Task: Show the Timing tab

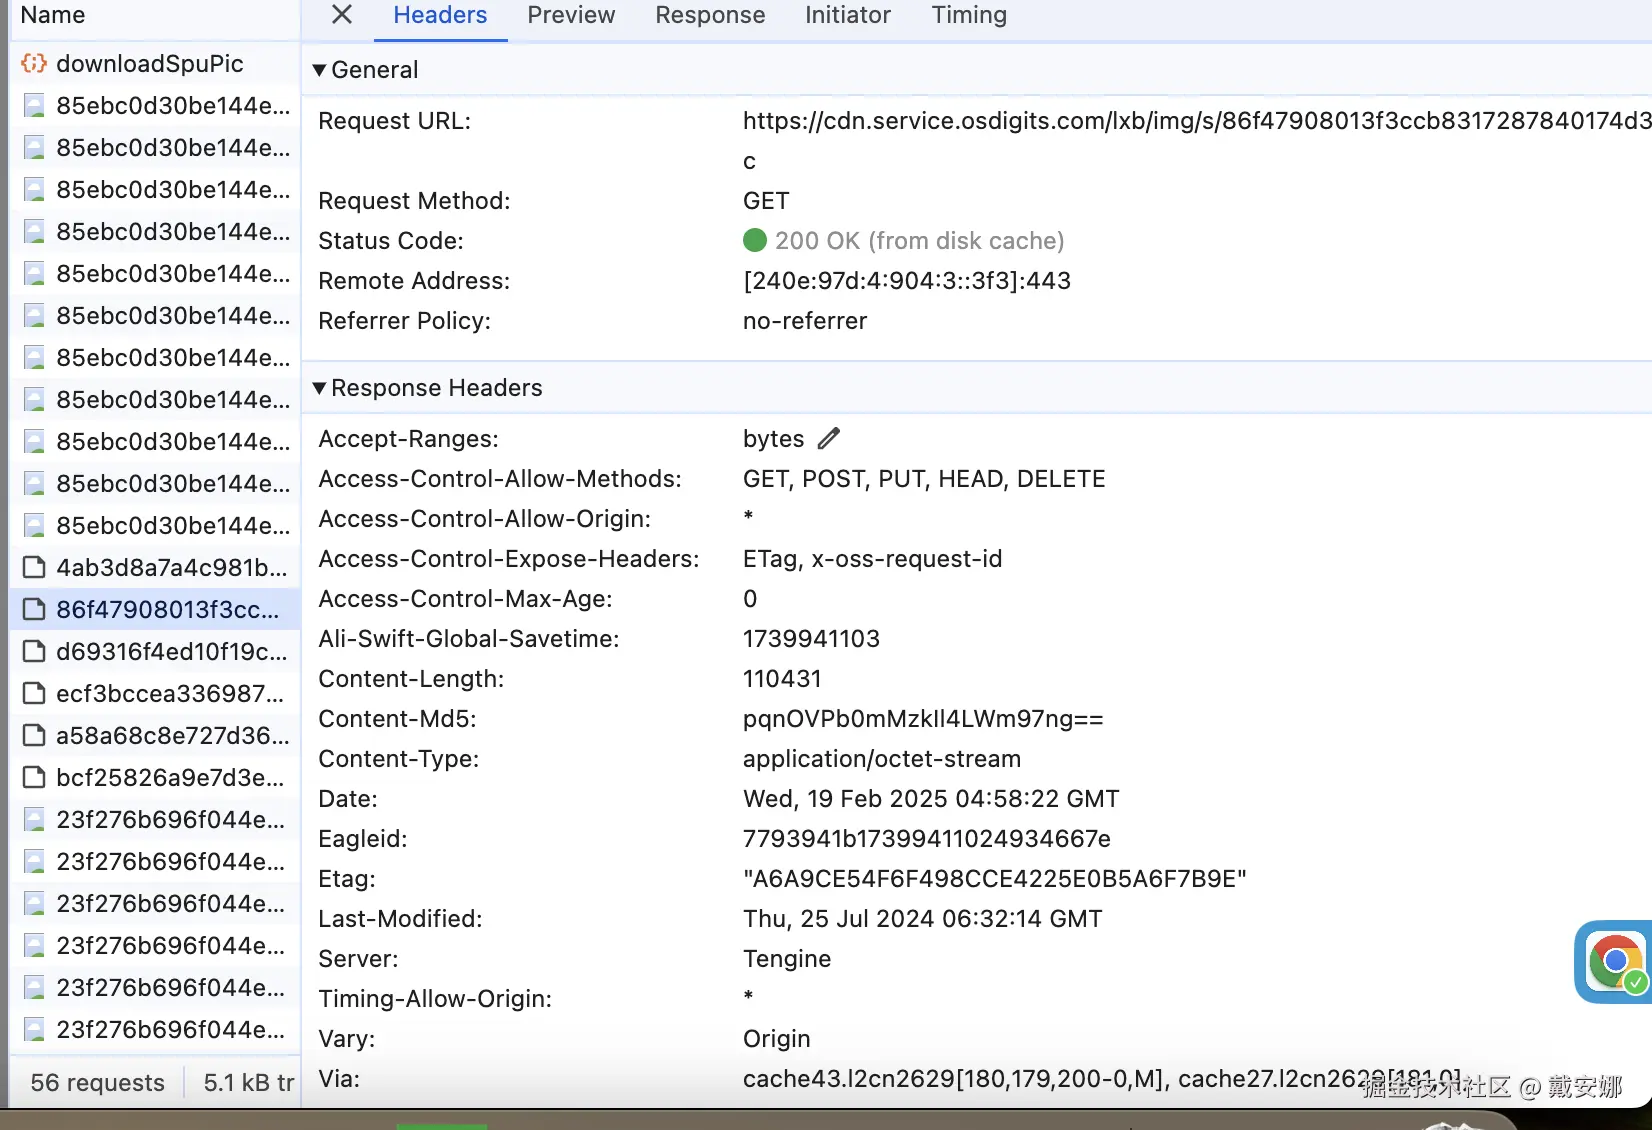Action: click(969, 15)
